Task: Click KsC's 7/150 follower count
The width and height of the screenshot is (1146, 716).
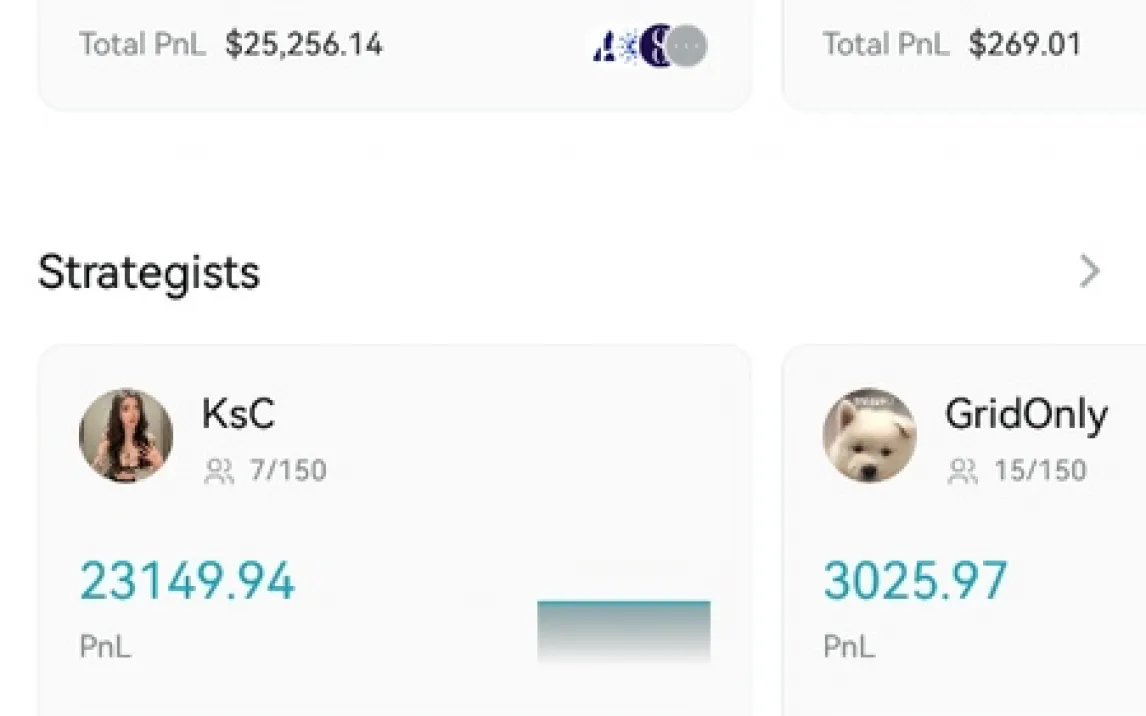Action: pyautogui.click(x=288, y=470)
